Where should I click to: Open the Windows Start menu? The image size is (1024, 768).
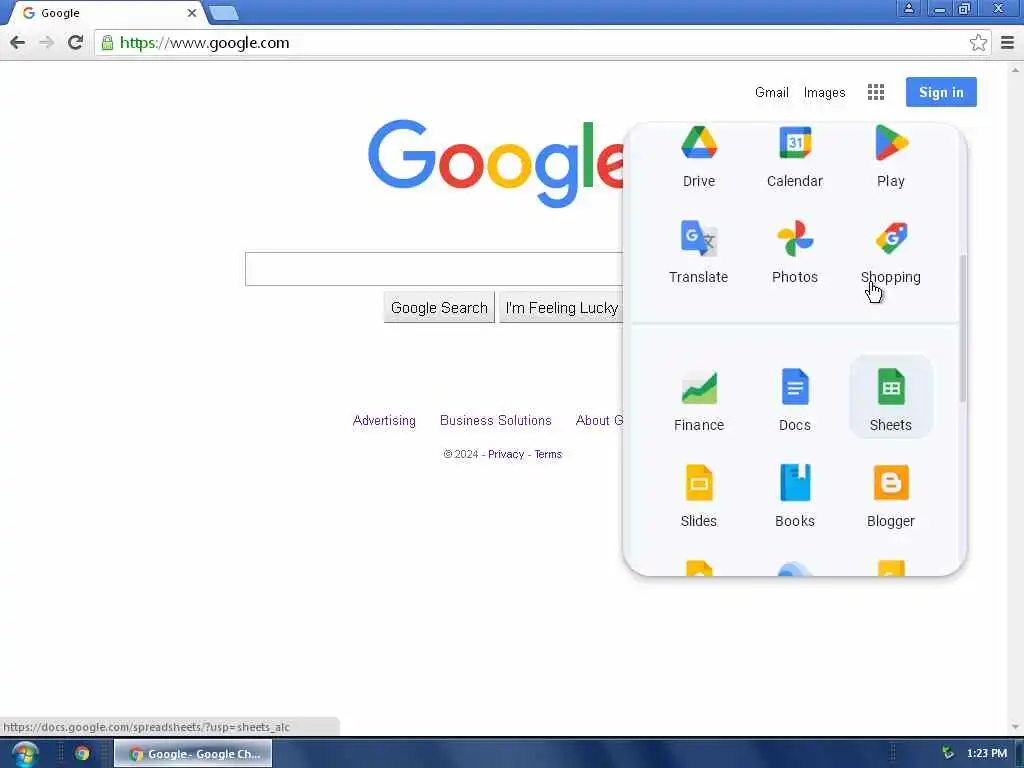(24, 754)
